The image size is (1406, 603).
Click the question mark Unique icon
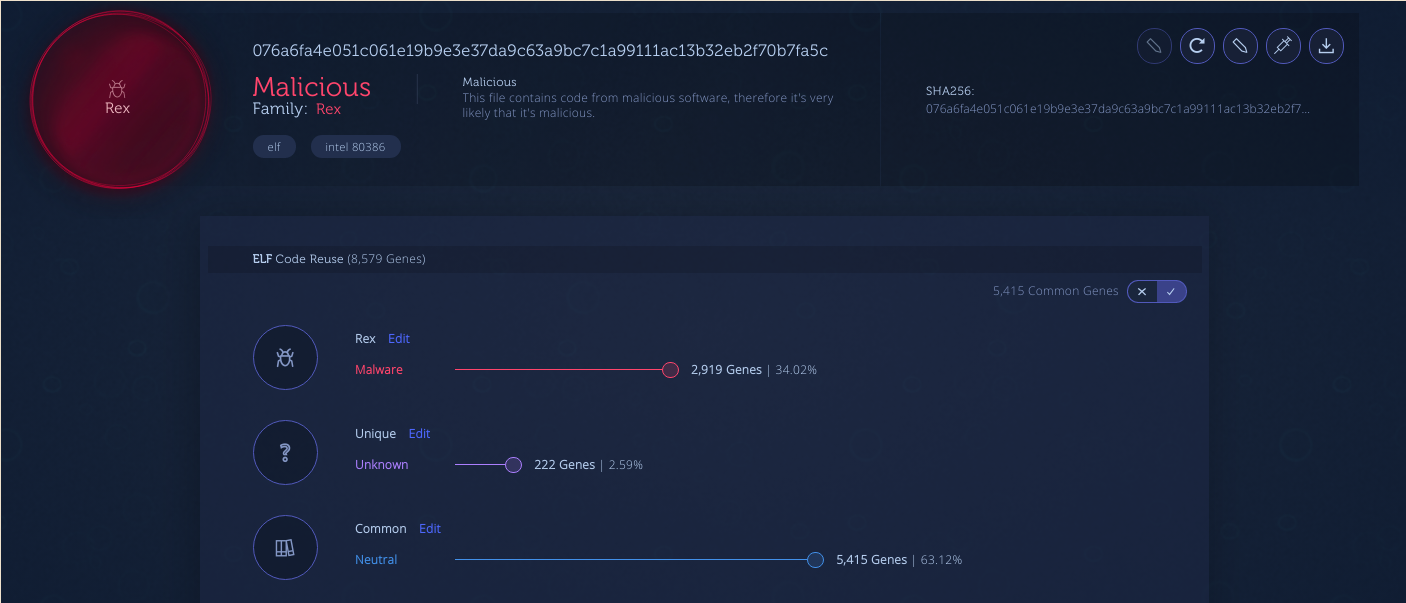285,453
